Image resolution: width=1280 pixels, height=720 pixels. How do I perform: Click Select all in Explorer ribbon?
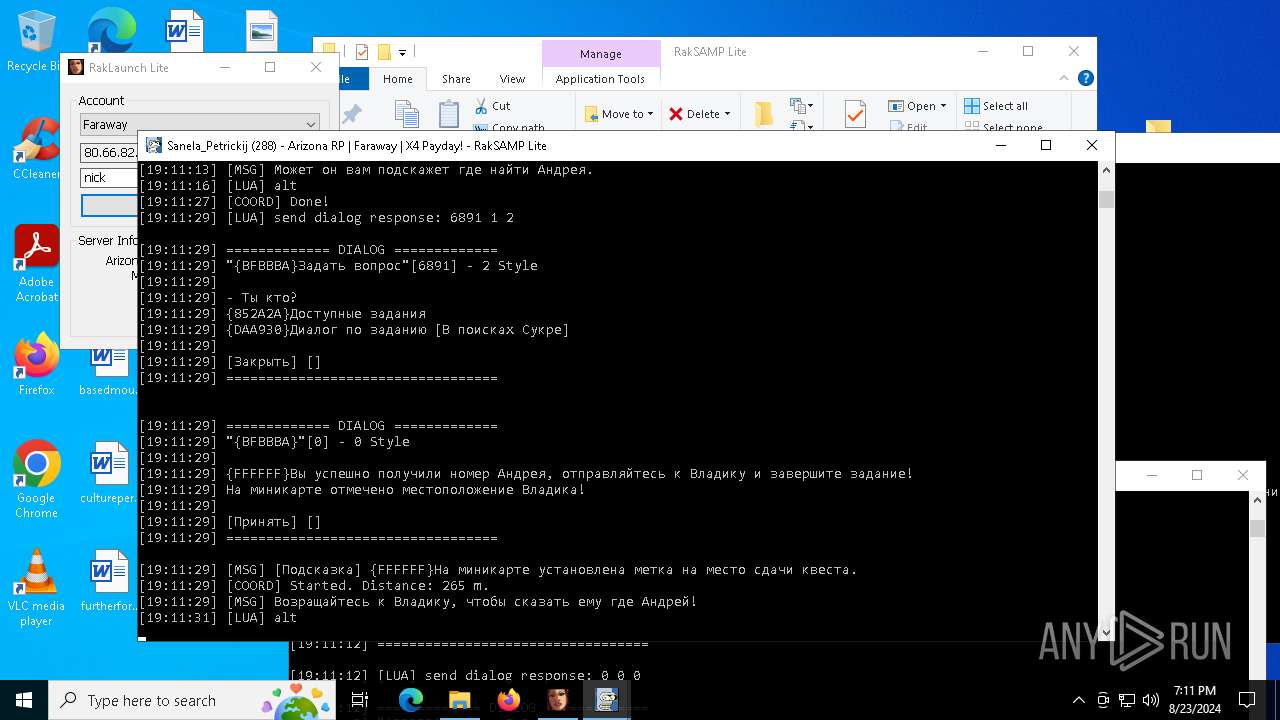click(996, 106)
